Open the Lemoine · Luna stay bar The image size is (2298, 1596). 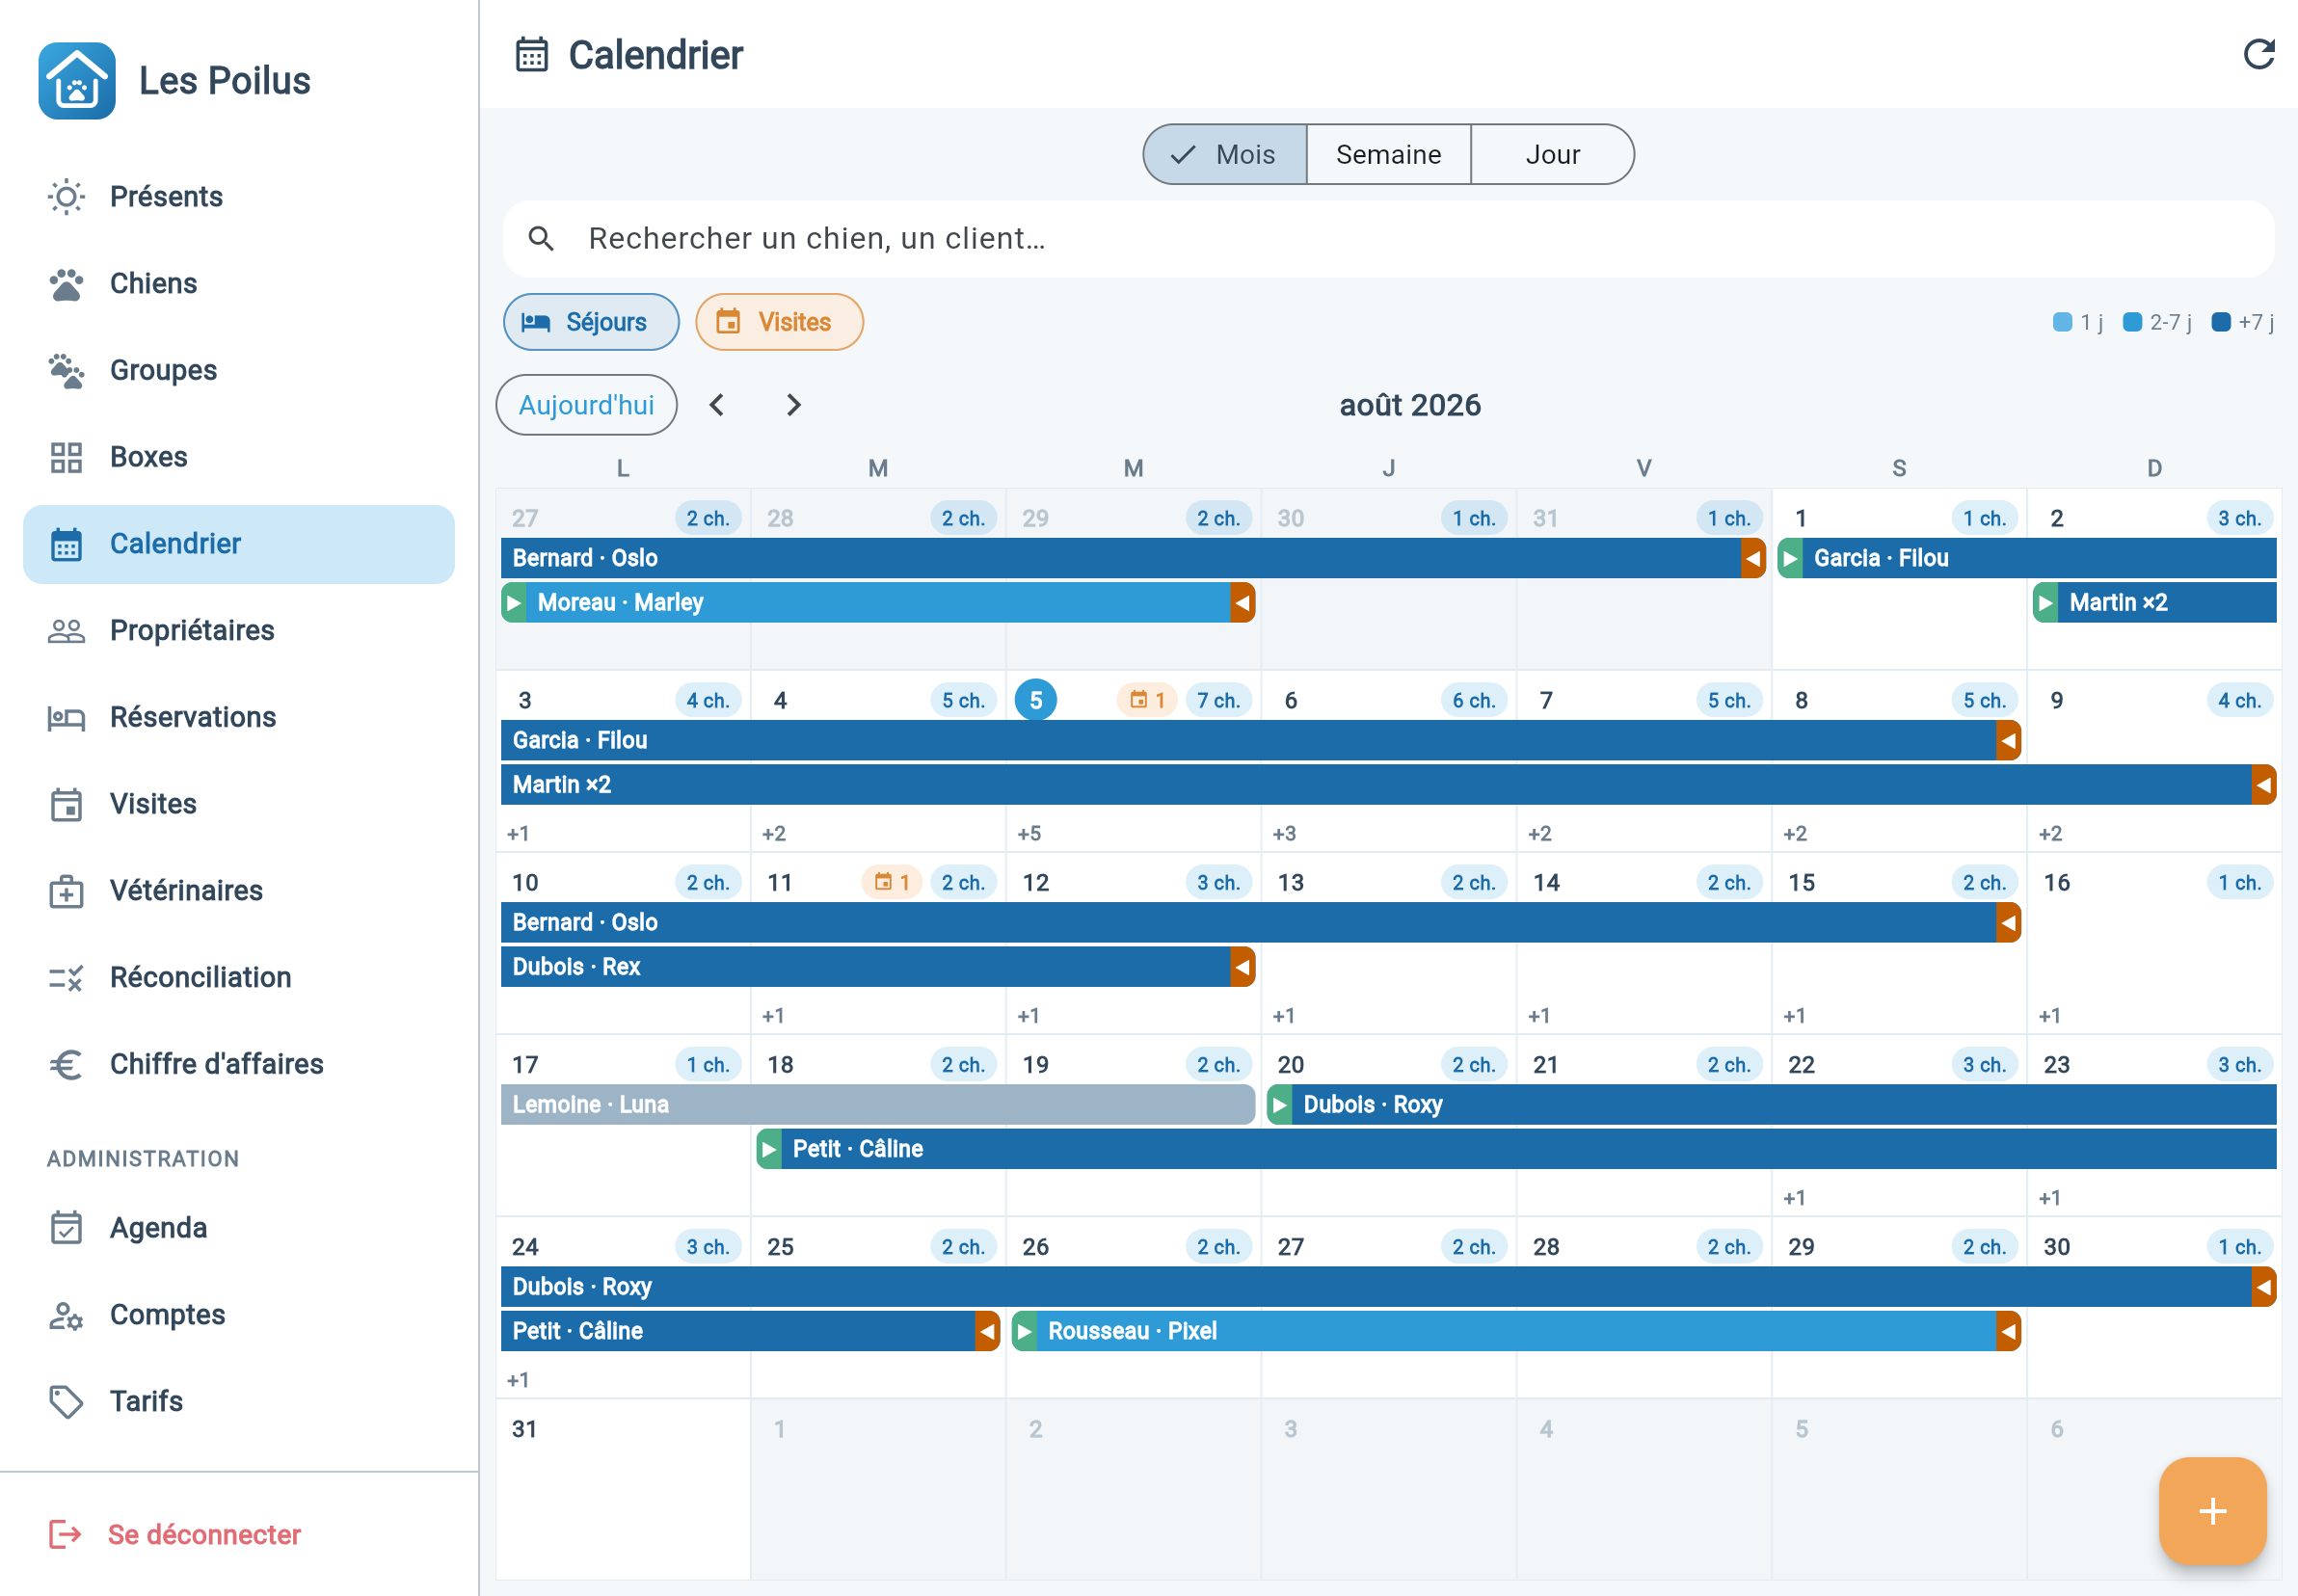[878, 1105]
